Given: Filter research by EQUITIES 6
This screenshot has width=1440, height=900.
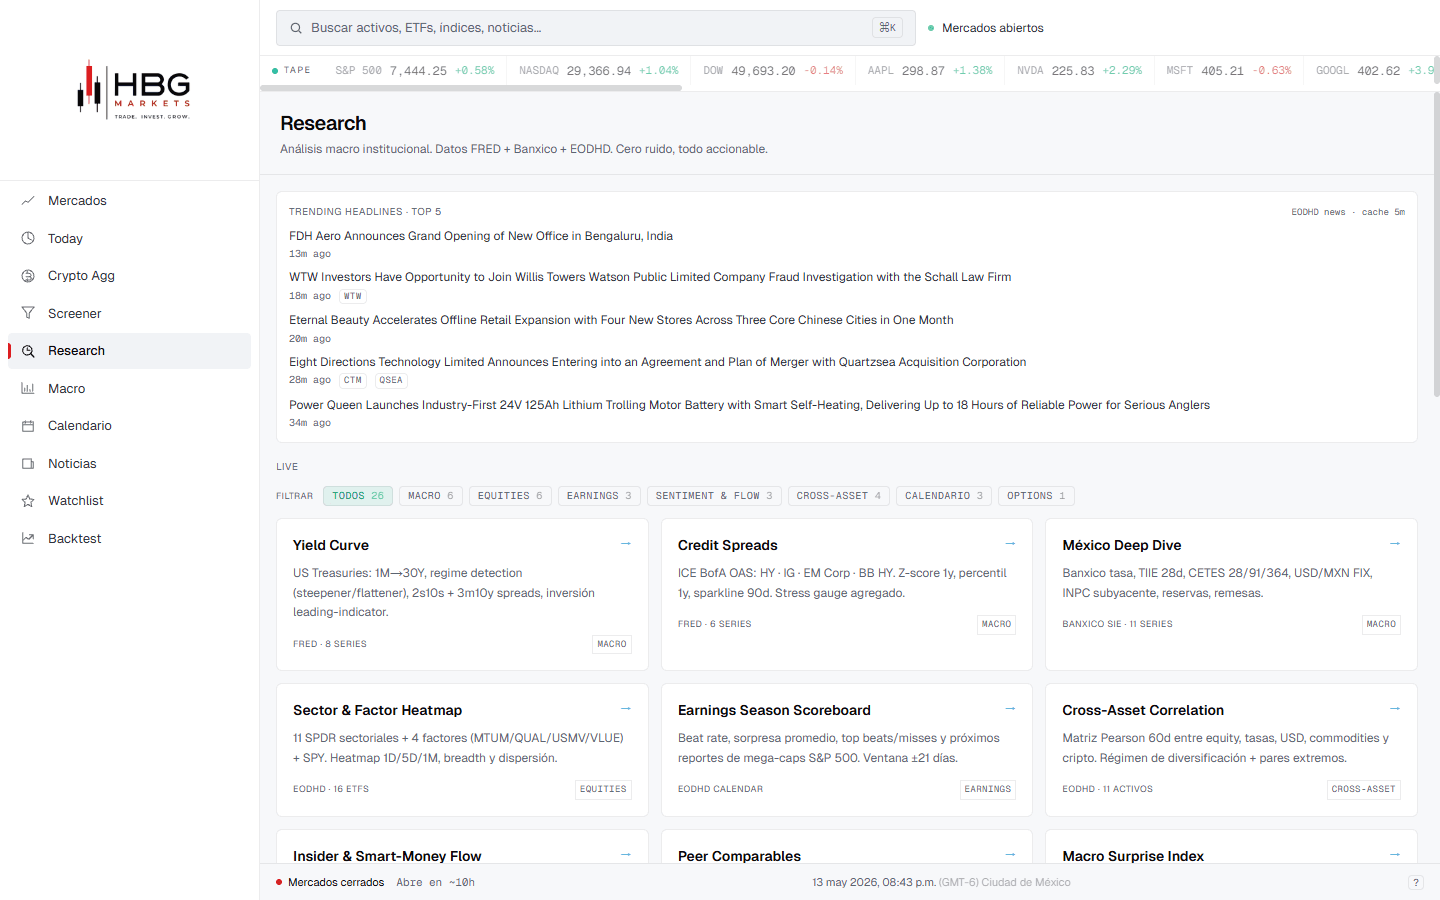Looking at the screenshot, I should click(x=510, y=496).
